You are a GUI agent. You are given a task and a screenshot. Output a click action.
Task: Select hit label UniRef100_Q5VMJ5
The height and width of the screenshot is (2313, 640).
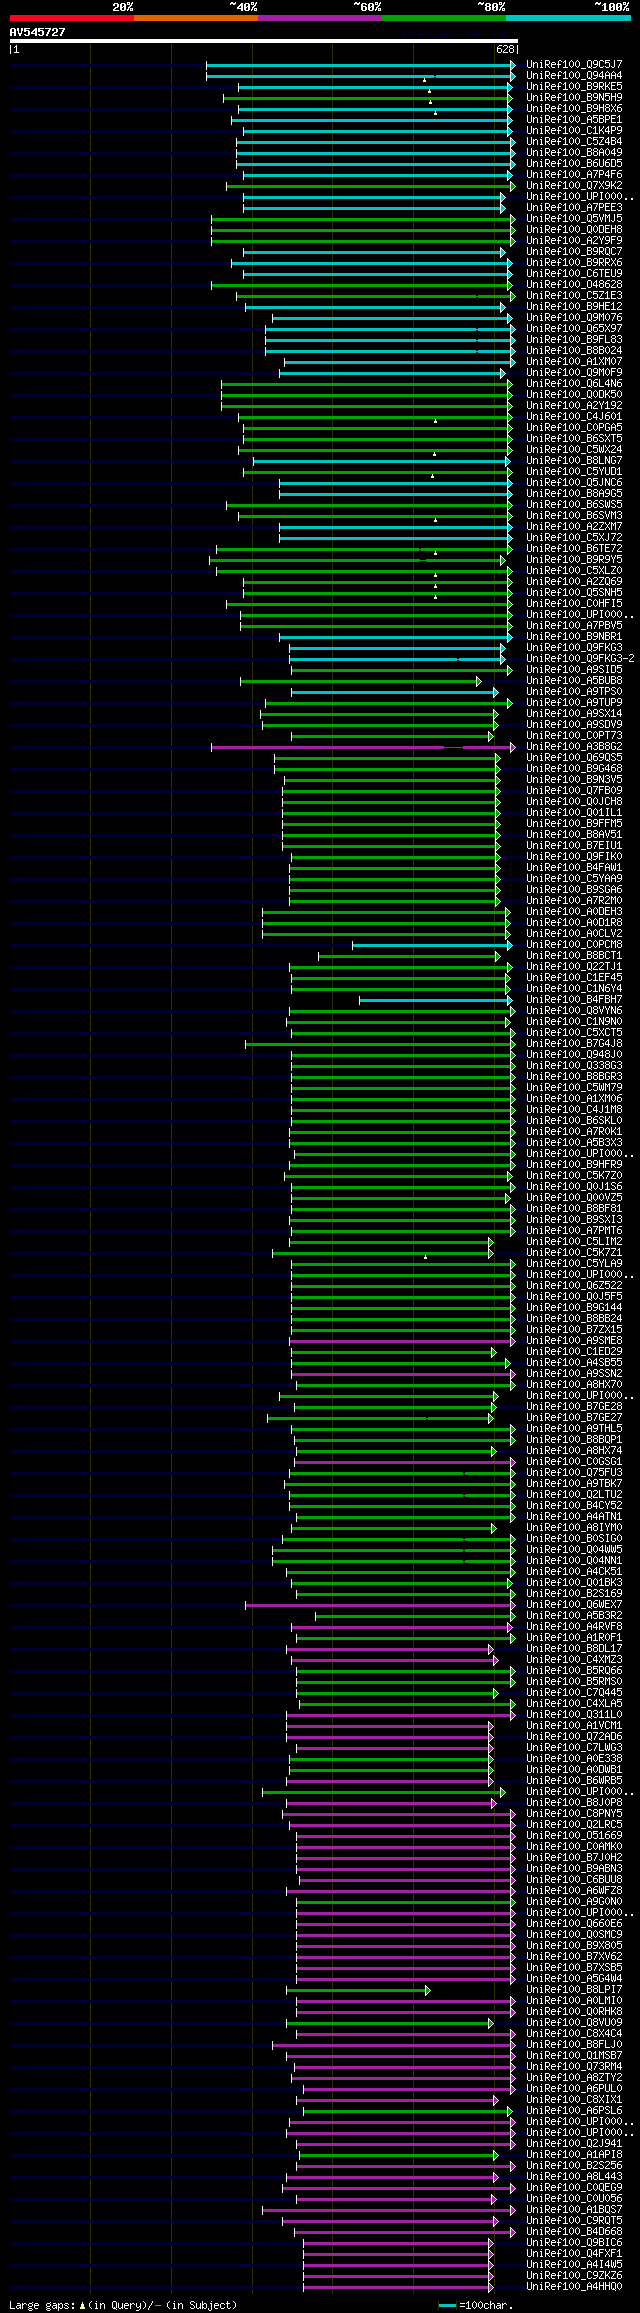coord(574,218)
